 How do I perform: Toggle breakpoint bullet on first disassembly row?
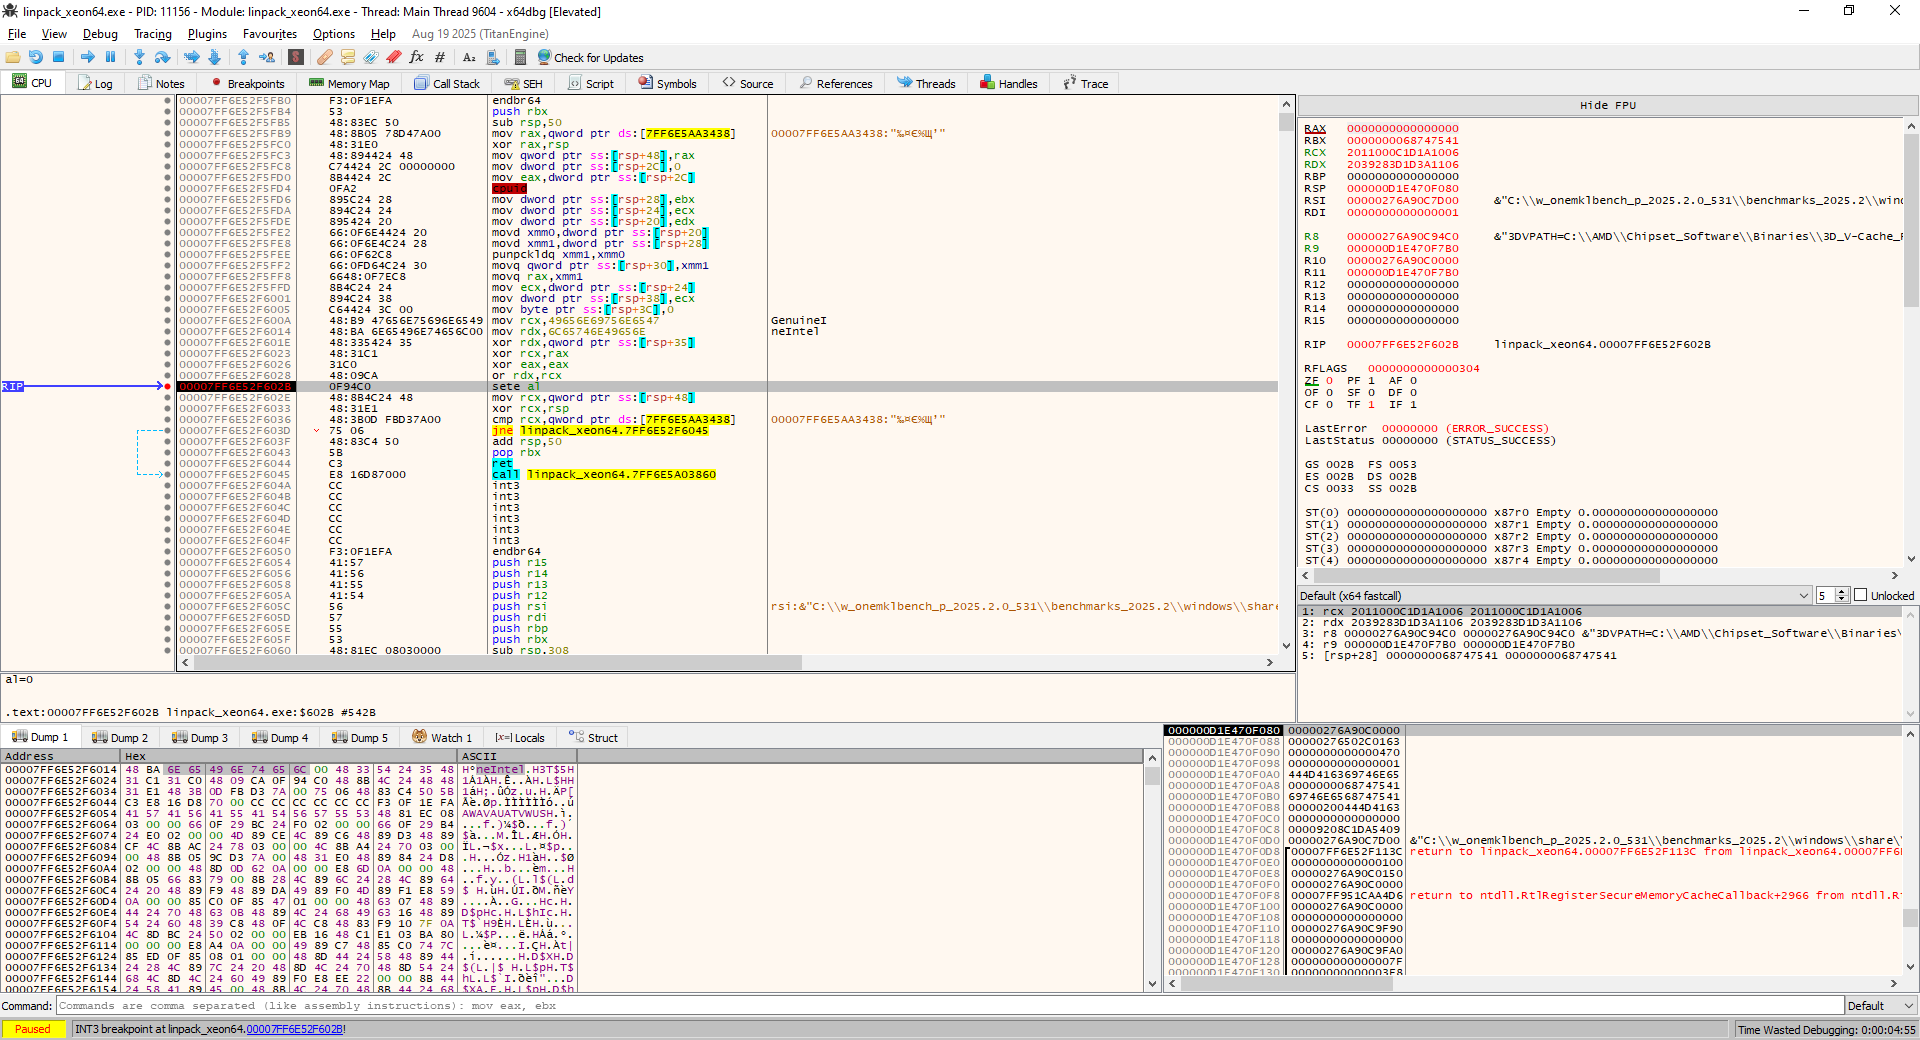click(168, 101)
